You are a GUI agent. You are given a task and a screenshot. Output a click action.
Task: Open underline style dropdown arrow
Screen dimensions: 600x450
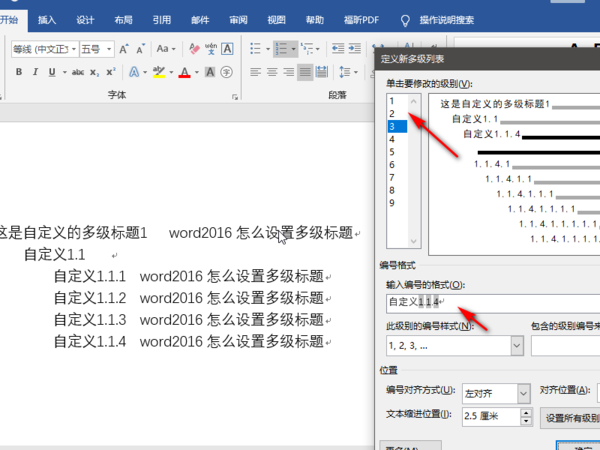coord(64,72)
